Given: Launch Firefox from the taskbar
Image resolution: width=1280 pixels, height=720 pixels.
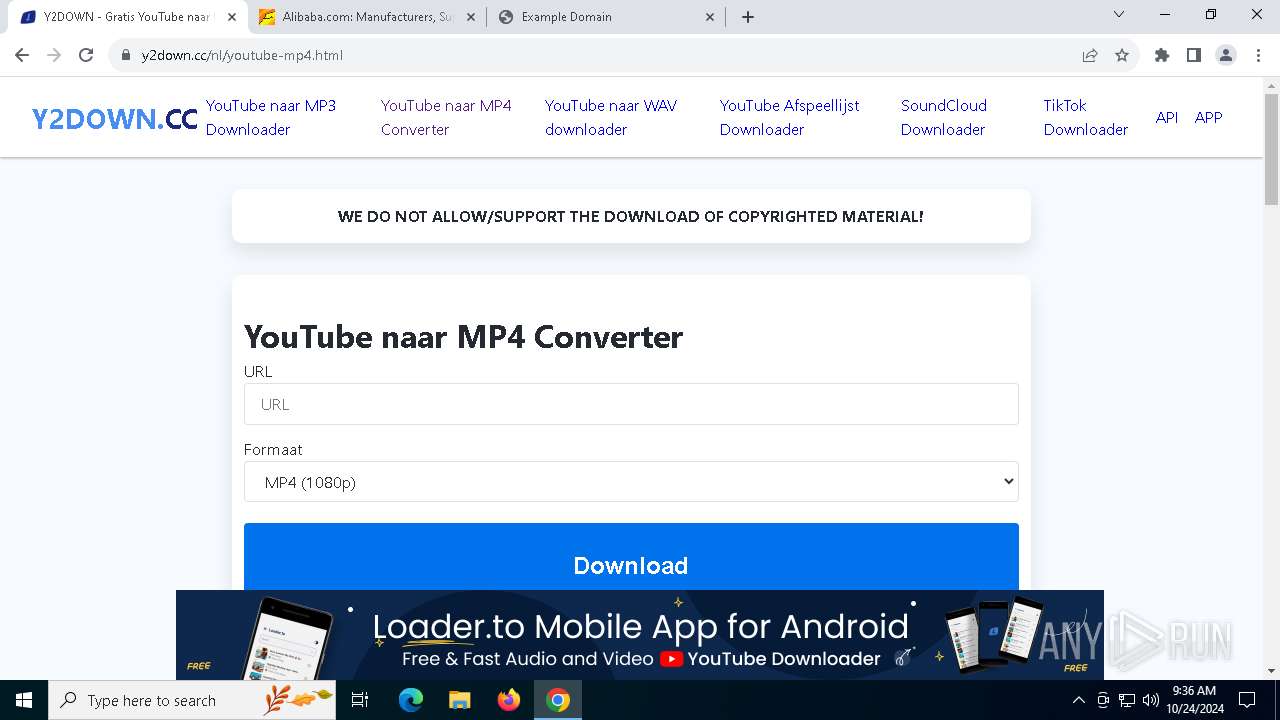Looking at the screenshot, I should pos(509,700).
